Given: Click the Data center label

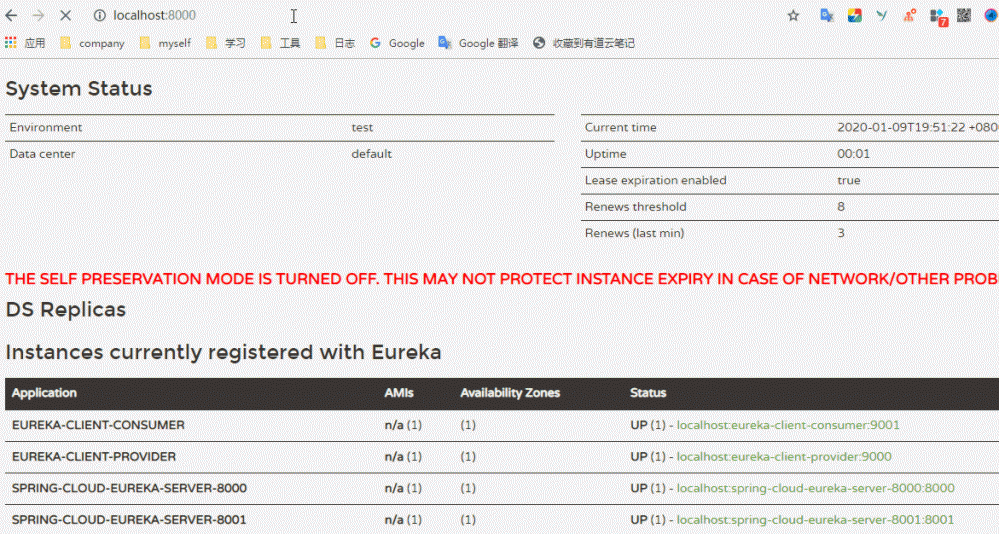Looking at the screenshot, I should tap(42, 154).
